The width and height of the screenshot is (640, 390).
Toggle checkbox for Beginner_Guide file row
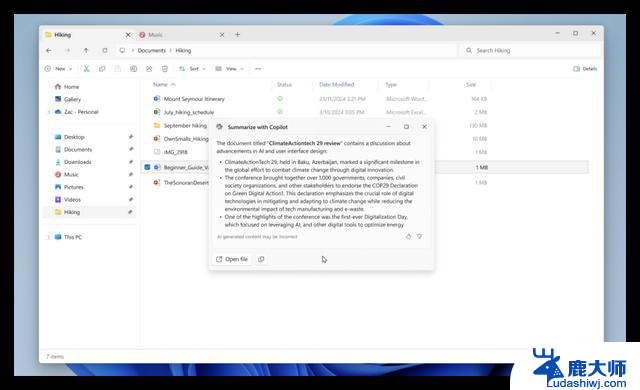147,167
